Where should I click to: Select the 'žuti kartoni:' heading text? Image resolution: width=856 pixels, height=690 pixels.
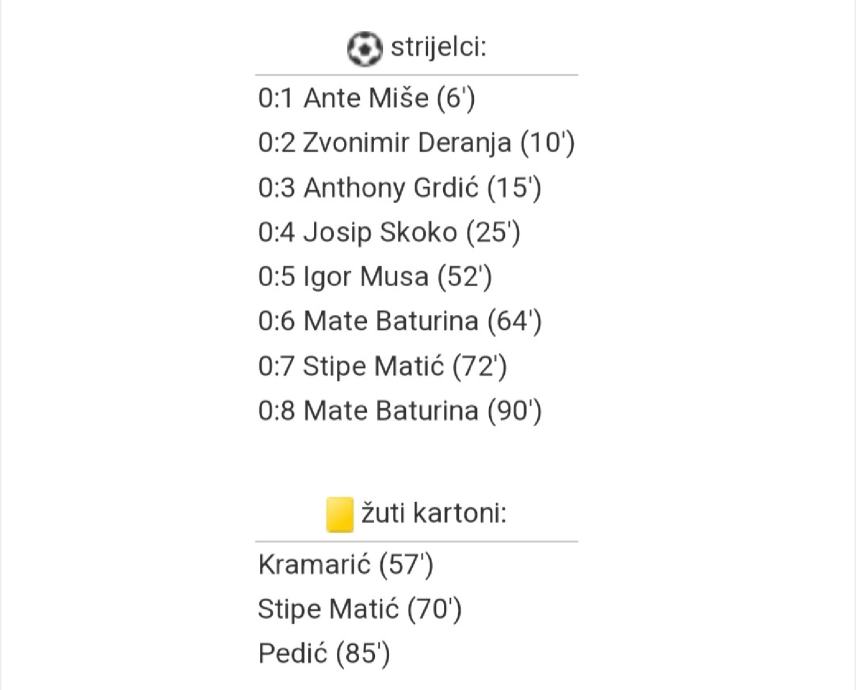(x=434, y=514)
